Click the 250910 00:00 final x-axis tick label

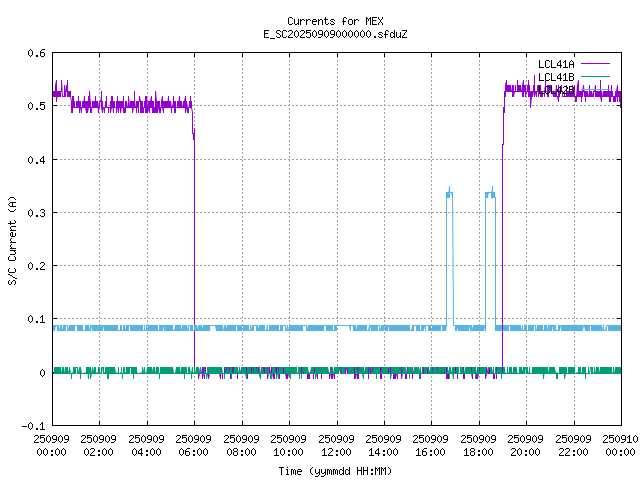pyautogui.click(x=620, y=444)
